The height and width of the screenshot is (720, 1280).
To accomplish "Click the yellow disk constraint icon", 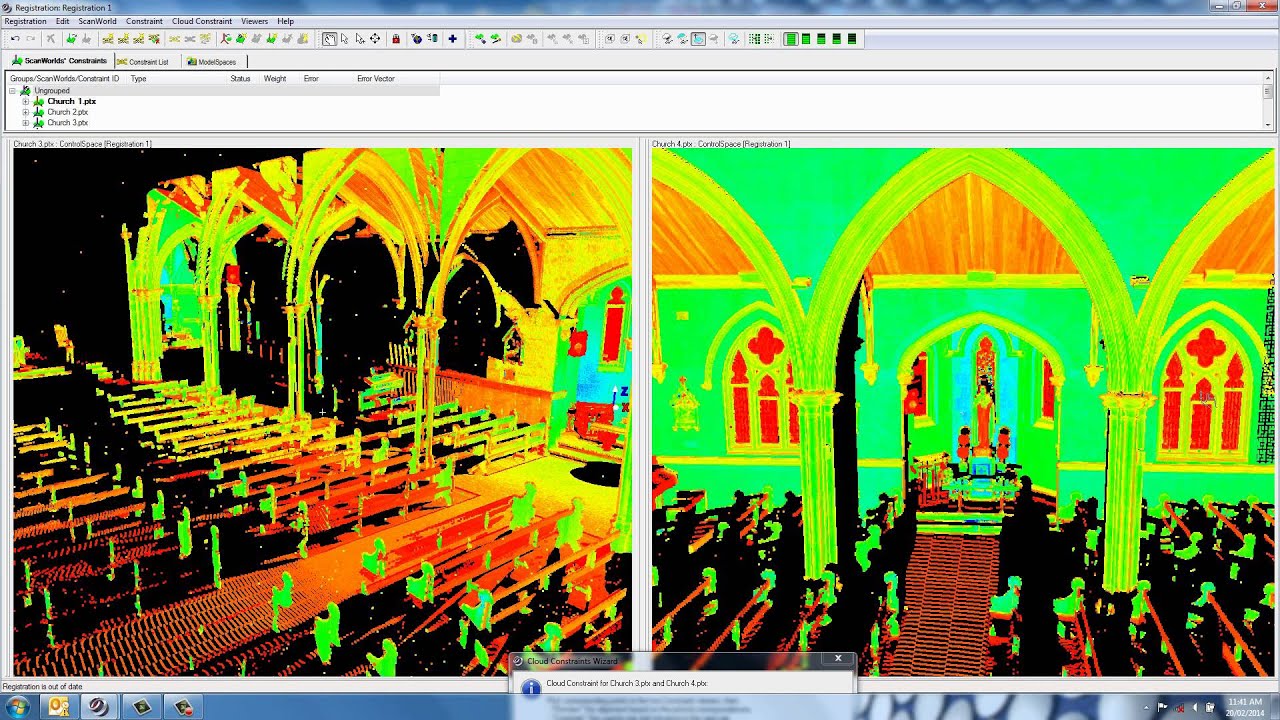I will click(x=516, y=39).
